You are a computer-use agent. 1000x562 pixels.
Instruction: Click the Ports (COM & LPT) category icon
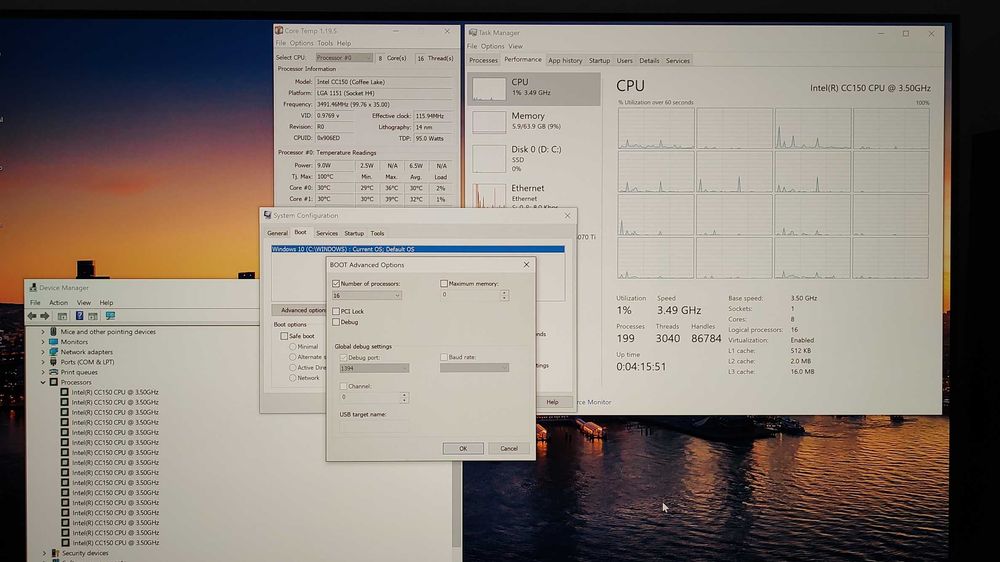point(54,362)
